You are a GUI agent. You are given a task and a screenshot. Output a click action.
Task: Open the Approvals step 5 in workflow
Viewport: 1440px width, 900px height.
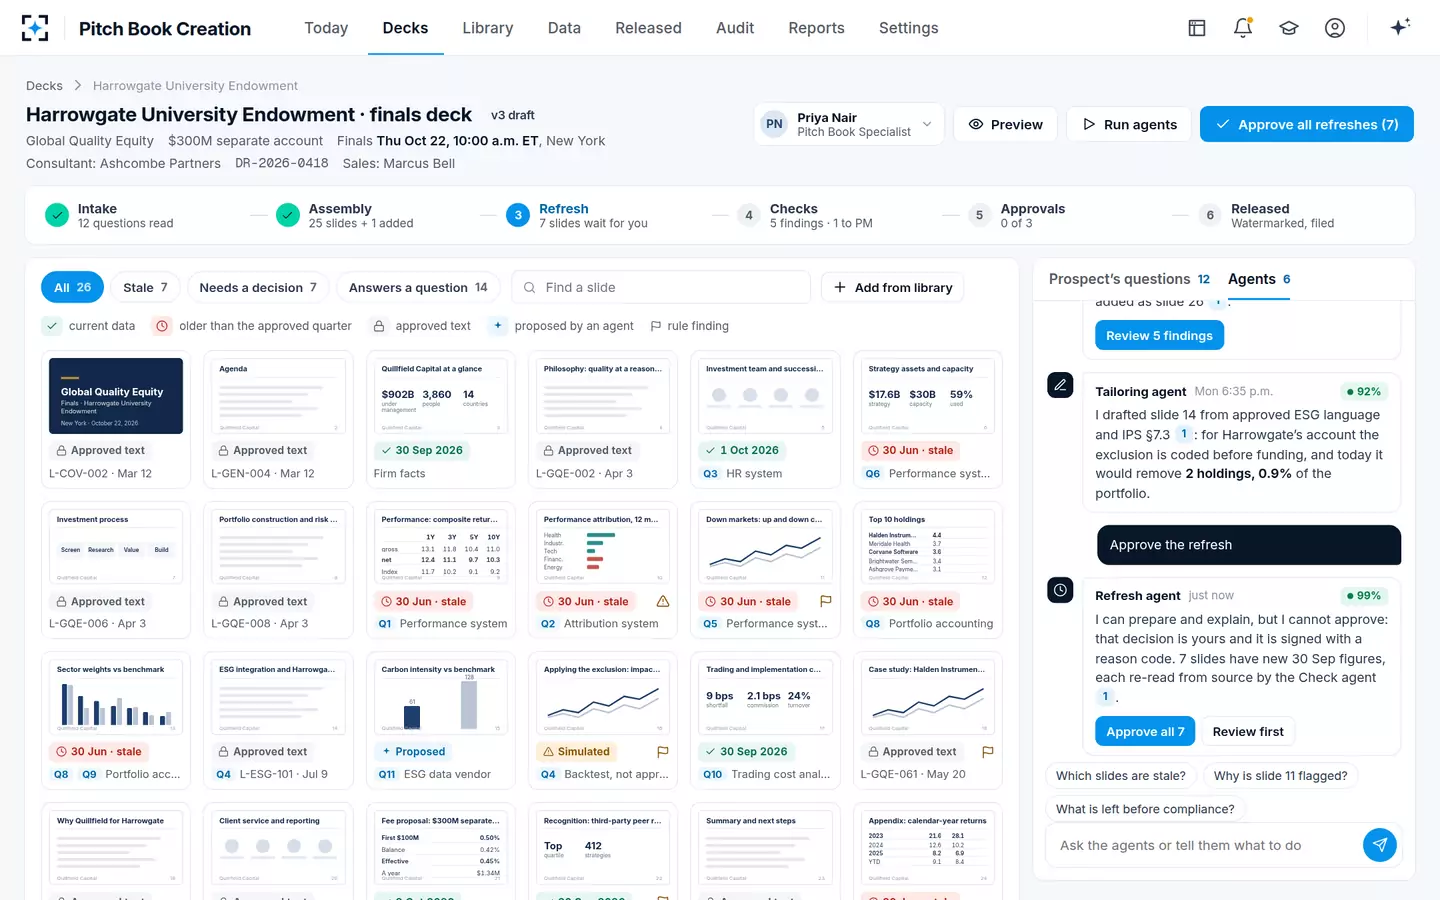1016,215
